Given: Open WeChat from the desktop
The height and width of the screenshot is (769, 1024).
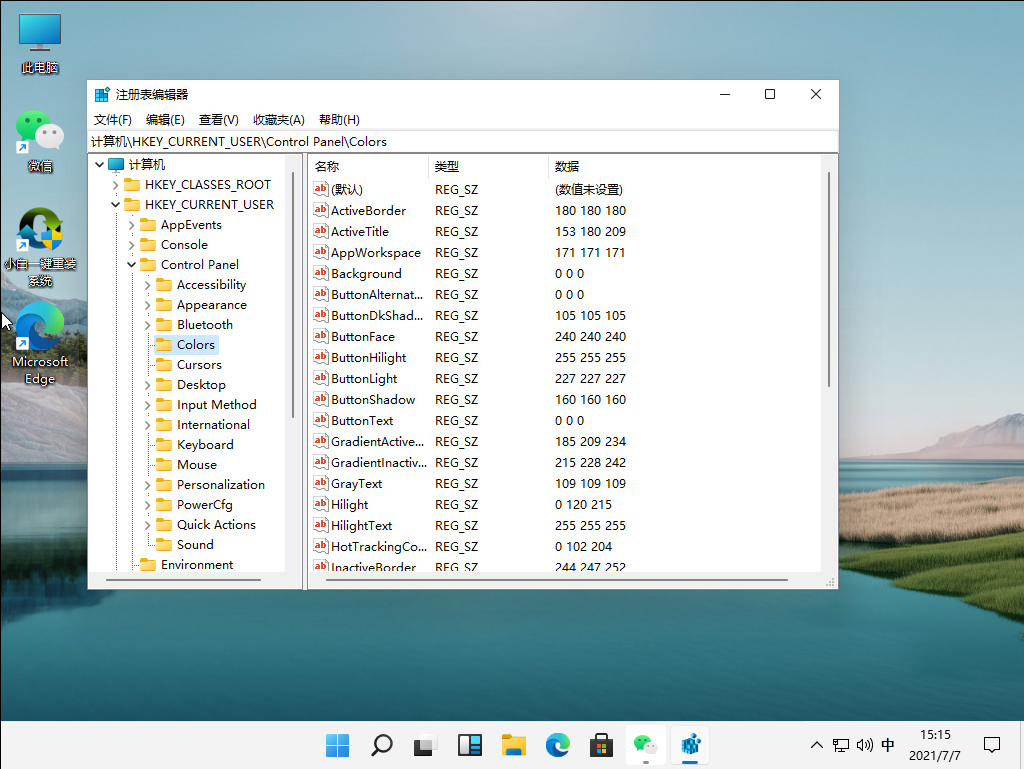Looking at the screenshot, I should click(39, 130).
